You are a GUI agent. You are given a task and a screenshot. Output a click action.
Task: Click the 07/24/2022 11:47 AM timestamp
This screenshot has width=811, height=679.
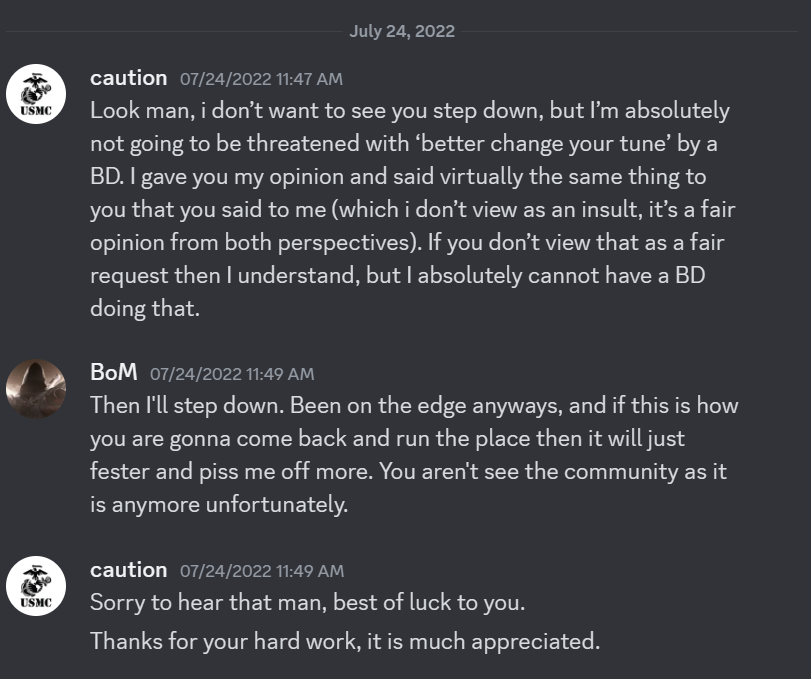pos(261,79)
